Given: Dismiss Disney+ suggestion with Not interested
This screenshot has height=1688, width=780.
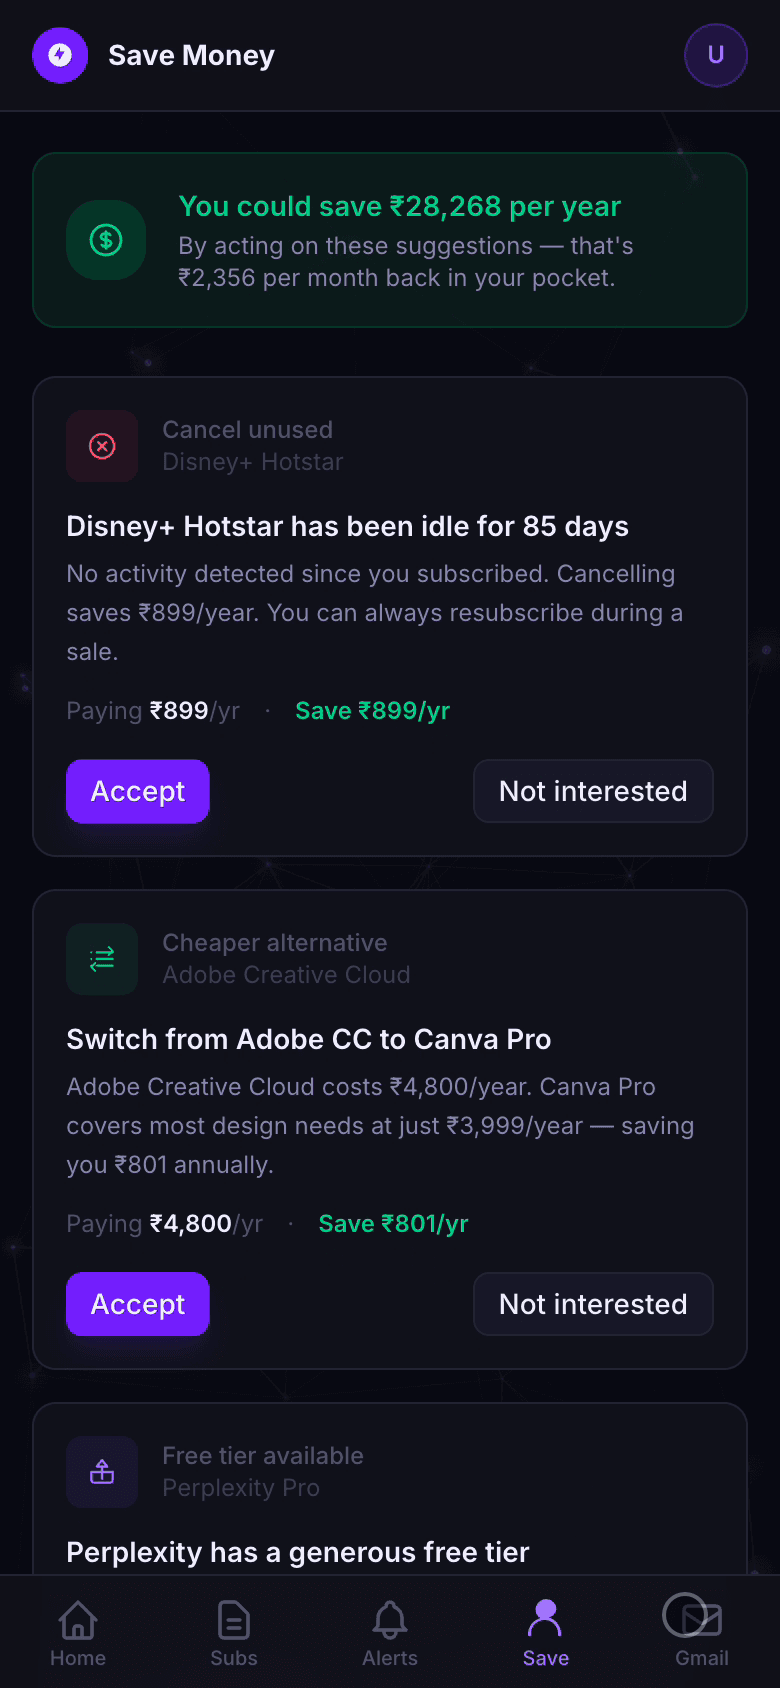Looking at the screenshot, I should pos(592,791).
